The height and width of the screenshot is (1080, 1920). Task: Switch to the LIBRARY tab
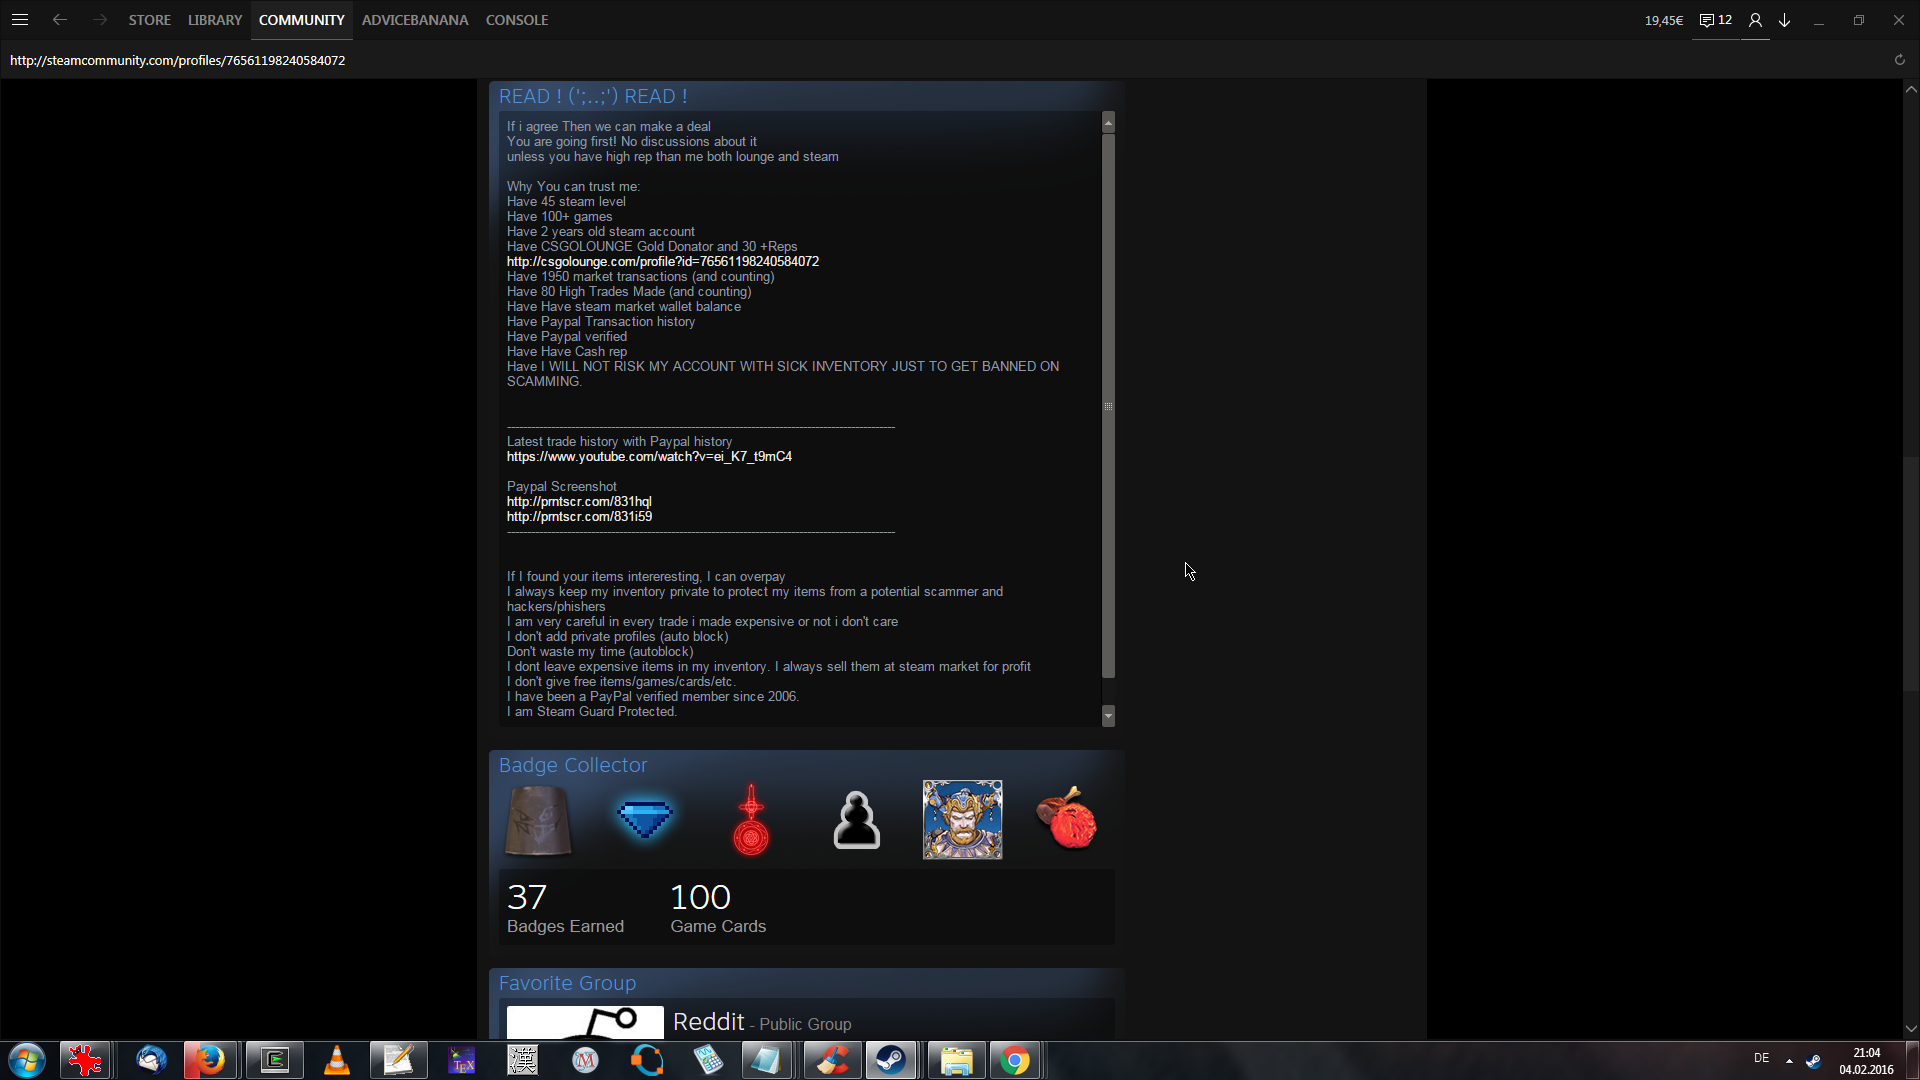tap(215, 20)
